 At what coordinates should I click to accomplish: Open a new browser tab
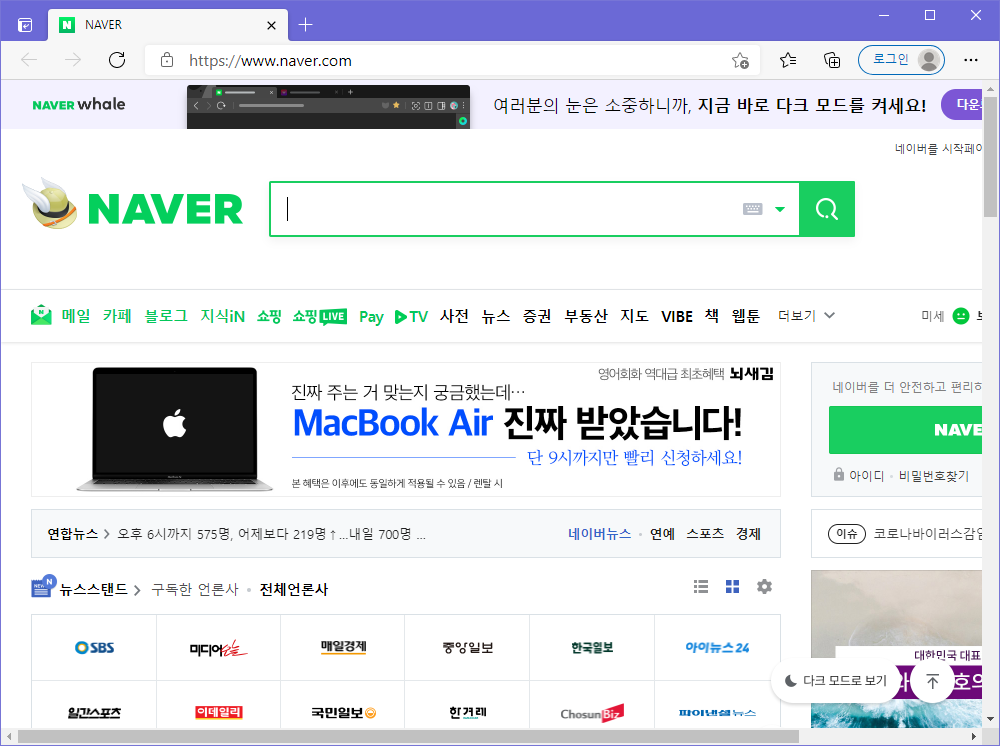(305, 25)
